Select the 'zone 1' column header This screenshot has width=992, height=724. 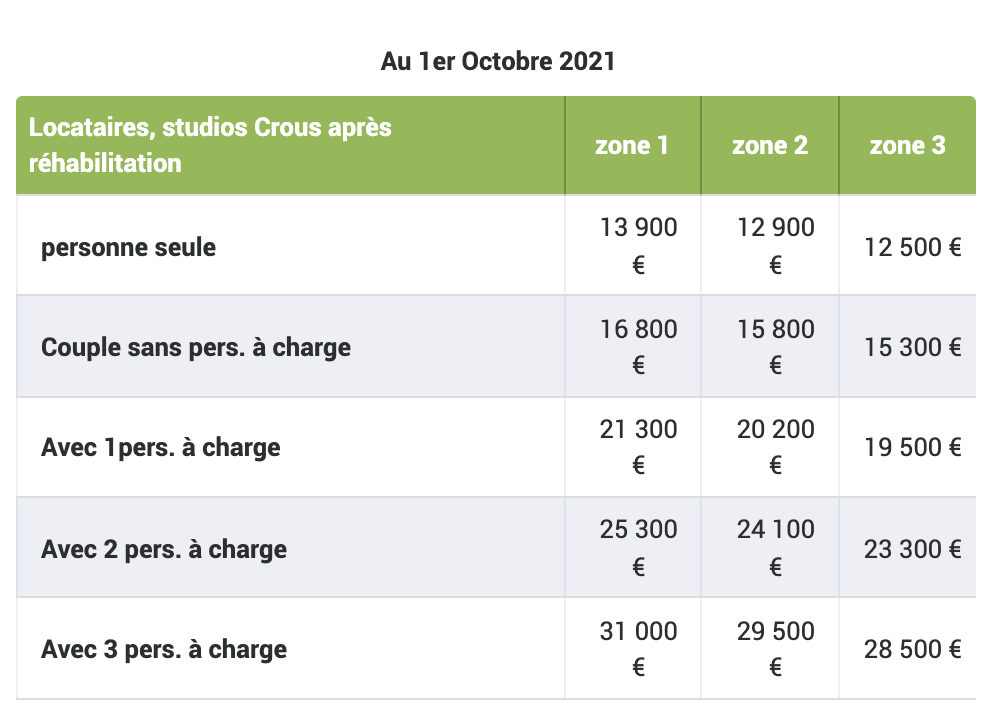[x=632, y=146]
